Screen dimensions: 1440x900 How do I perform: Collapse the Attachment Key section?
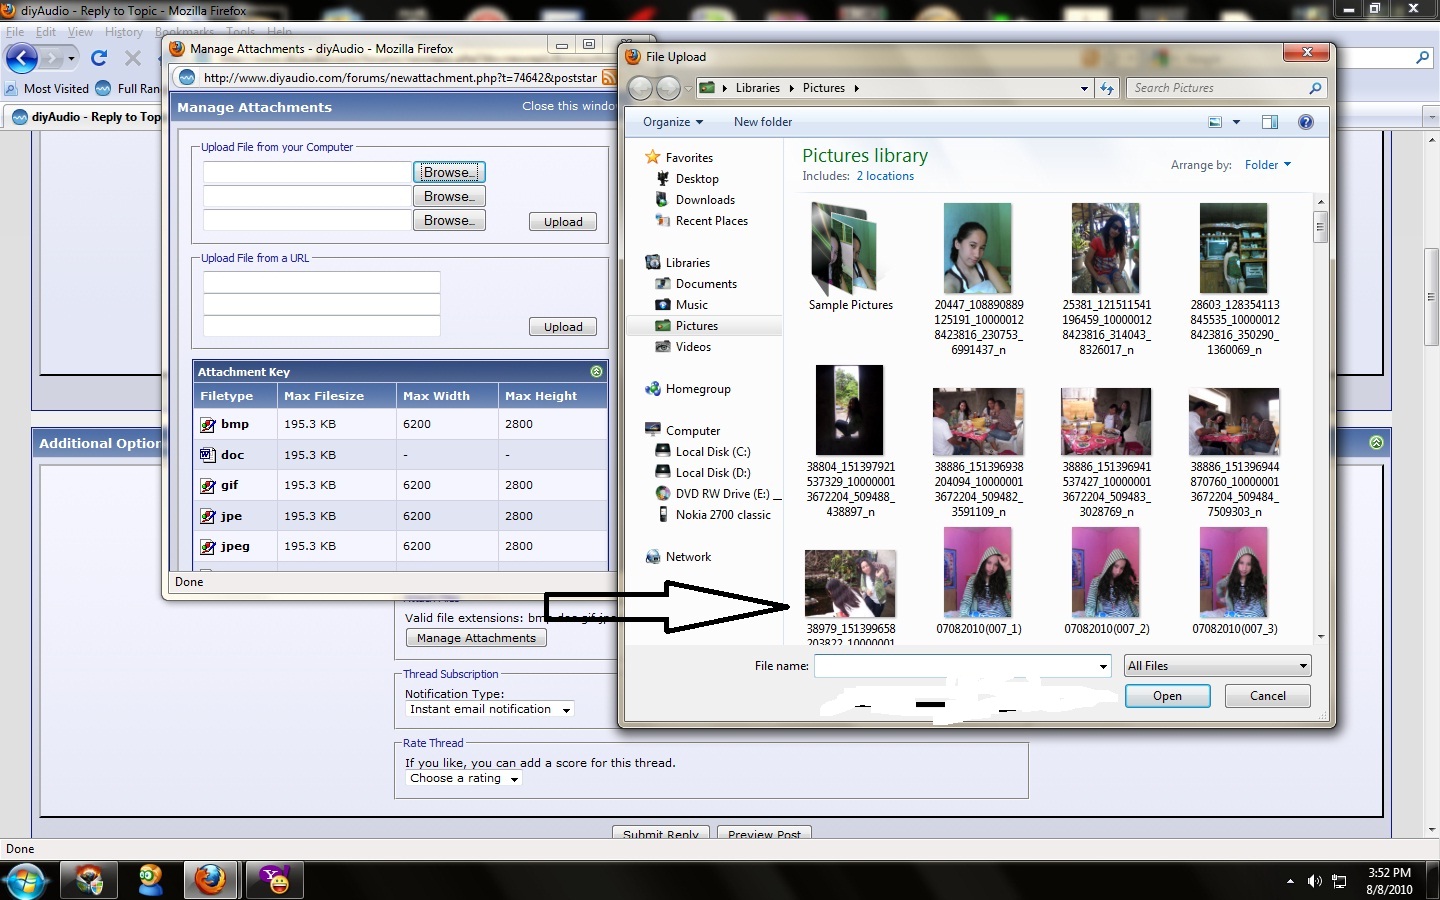(597, 372)
